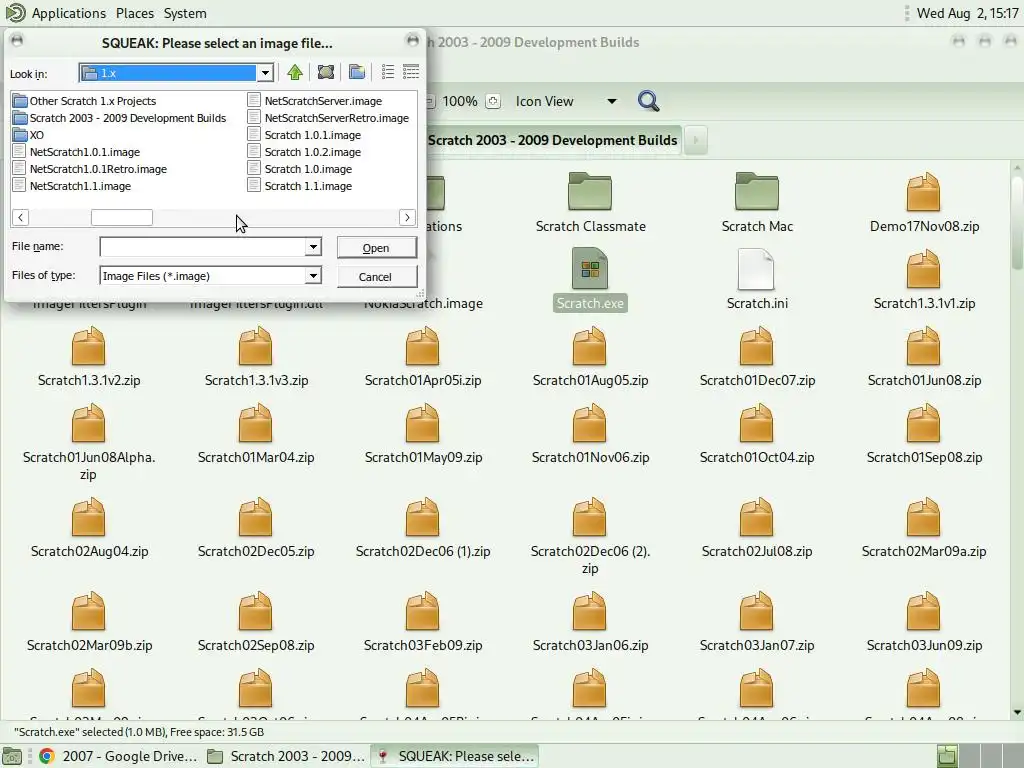The height and width of the screenshot is (768, 1024).
Task: Open the Places menu
Action: [x=135, y=13]
